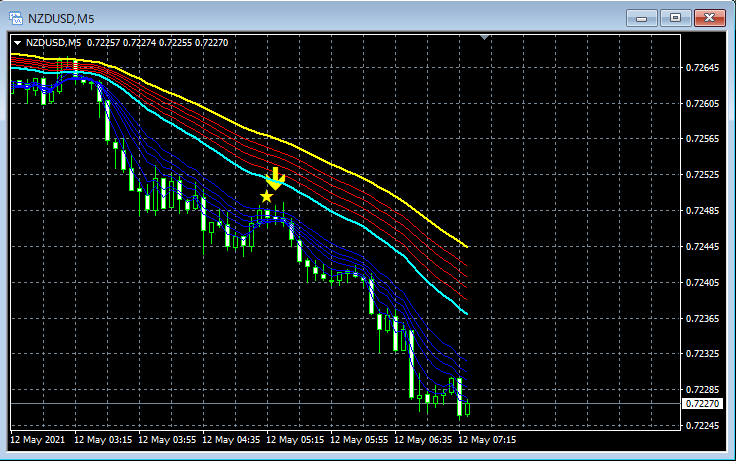The width and height of the screenshot is (736, 461).
Task: Click the 12 May 05:15 time label
Action: point(295,440)
